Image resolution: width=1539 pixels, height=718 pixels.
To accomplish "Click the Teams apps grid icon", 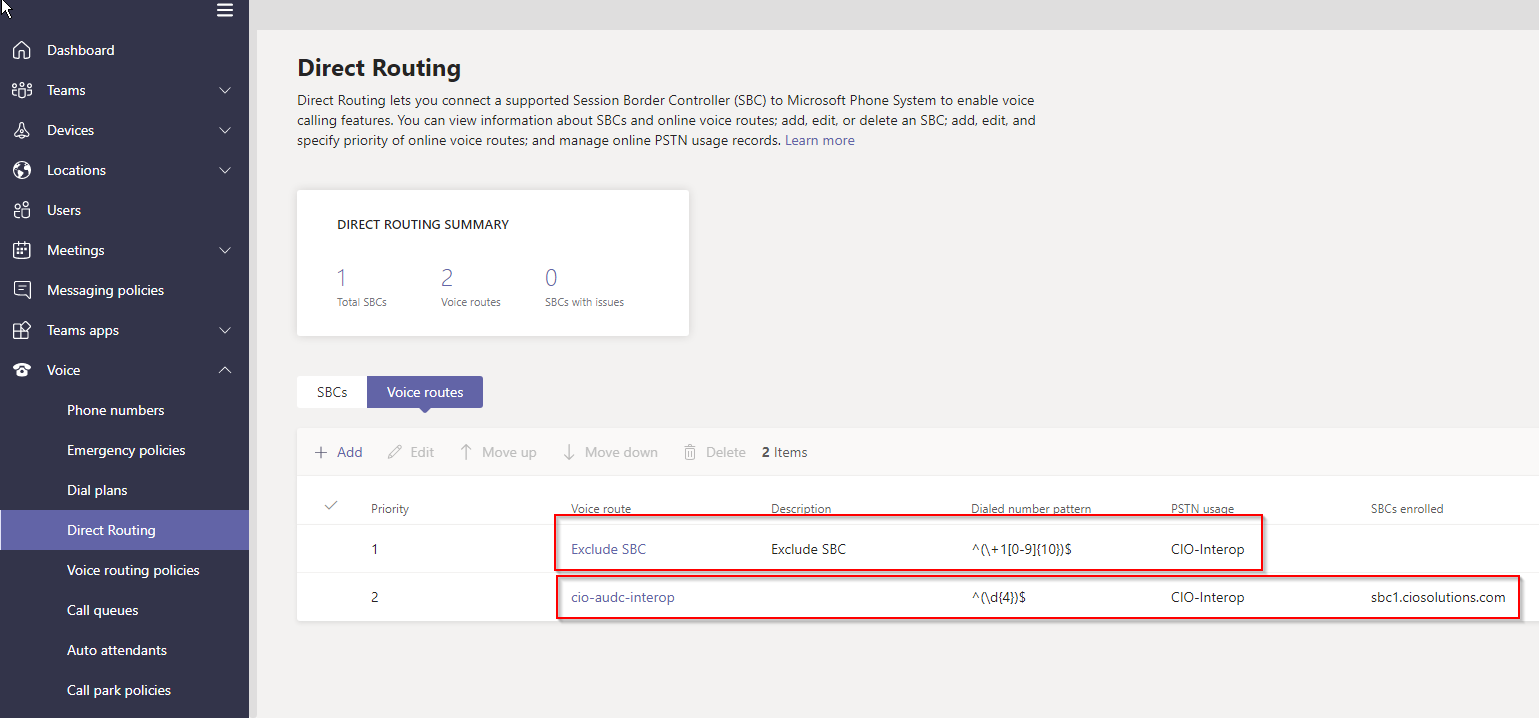I will [x=22, y=330].
